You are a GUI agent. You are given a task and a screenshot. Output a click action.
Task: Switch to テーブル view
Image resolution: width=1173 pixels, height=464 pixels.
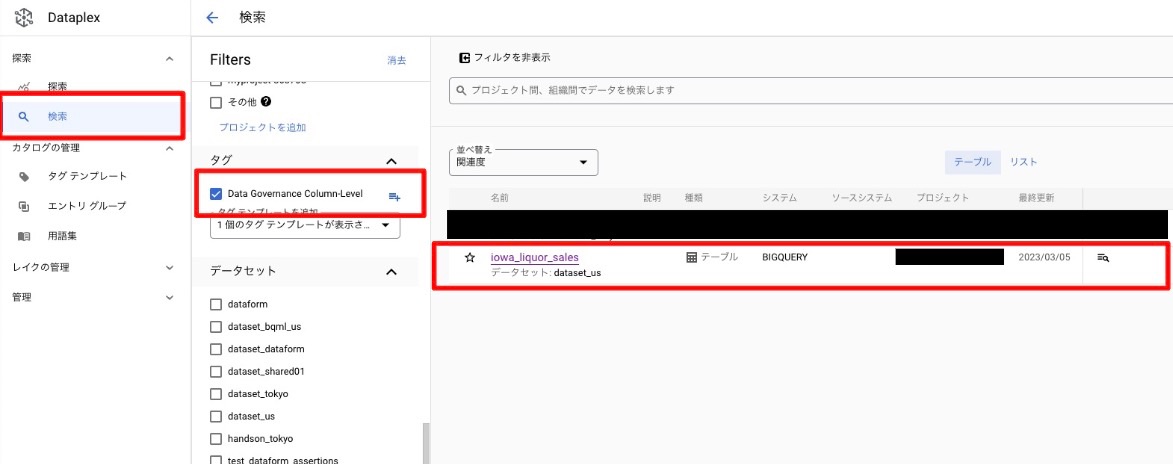973,162
